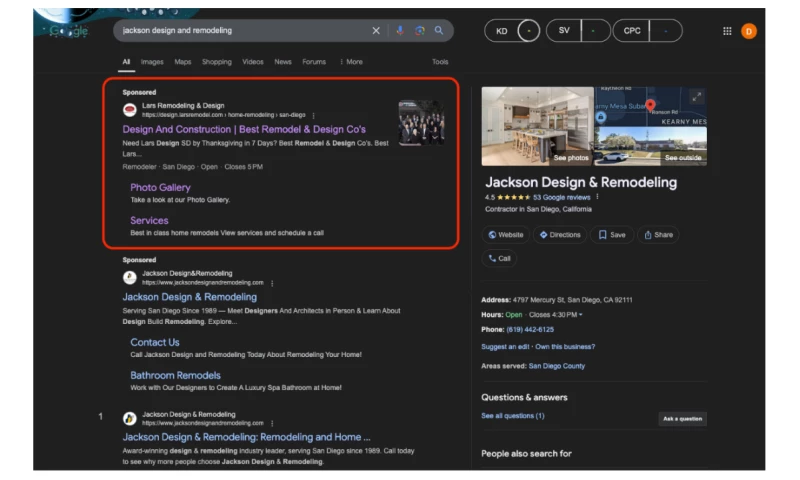
Task: Open the Design And Construction ad headline
Action: [x=244, y=129]
